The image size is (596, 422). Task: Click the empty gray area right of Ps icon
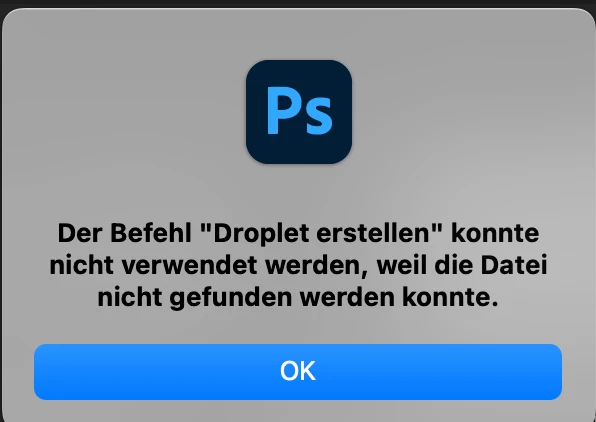point(471,112)
